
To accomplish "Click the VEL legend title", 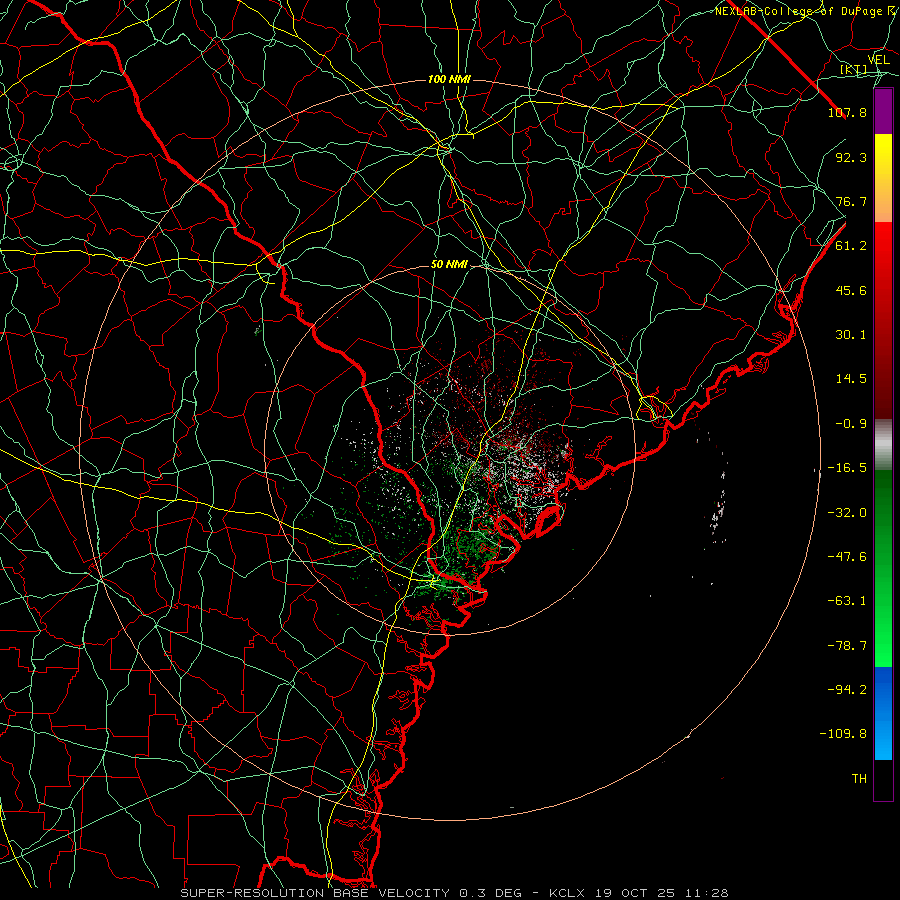I will tap(878, 59).
